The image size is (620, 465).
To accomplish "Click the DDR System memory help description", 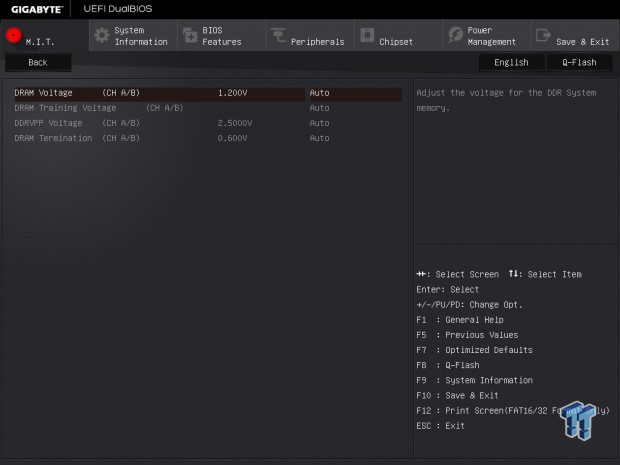I will [x=506, y=100].
